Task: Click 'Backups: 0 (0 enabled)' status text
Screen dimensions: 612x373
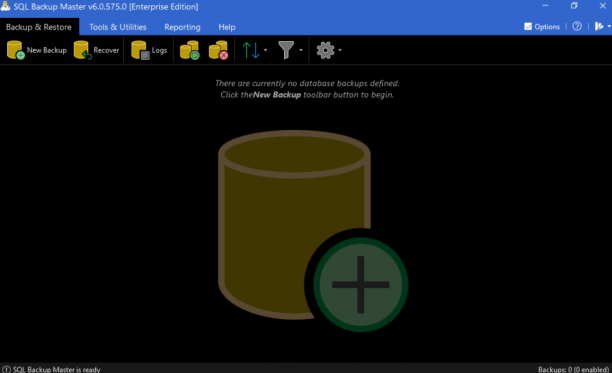Action: coord(573,369)
